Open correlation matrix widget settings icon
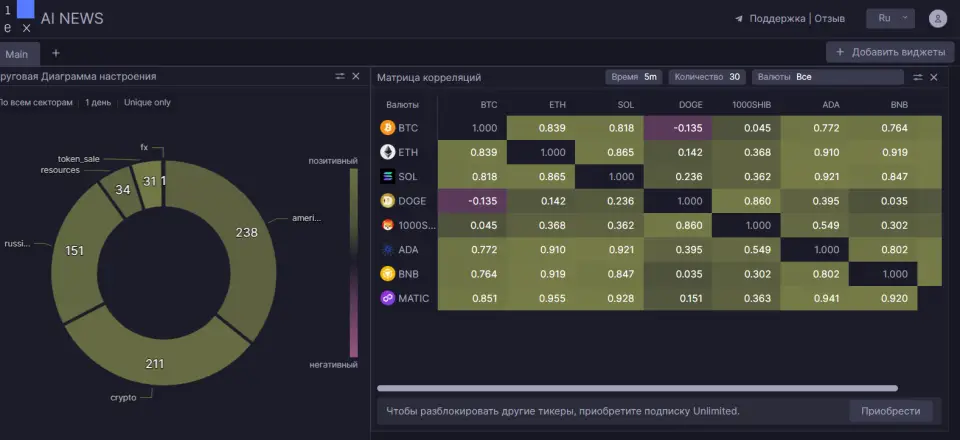Screen dimensions: 960x440 [x=917, y=77]
